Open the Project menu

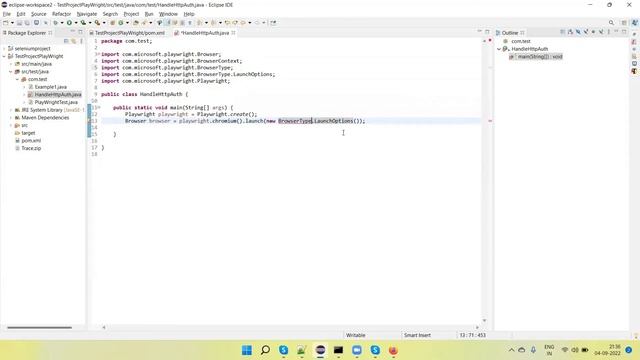pyautogui.click(x=131, y=14)
